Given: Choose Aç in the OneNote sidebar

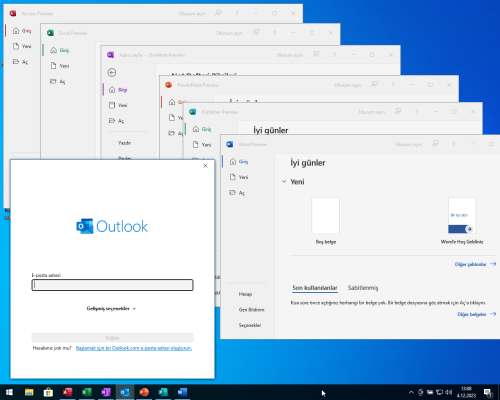Looking at the screenshot, I should pos(116,121).
